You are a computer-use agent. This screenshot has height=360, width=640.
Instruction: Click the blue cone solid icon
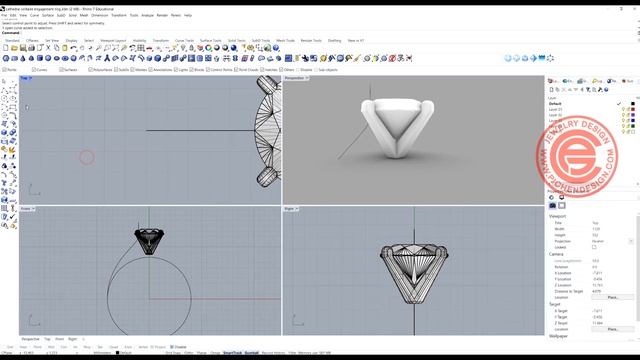23,58
